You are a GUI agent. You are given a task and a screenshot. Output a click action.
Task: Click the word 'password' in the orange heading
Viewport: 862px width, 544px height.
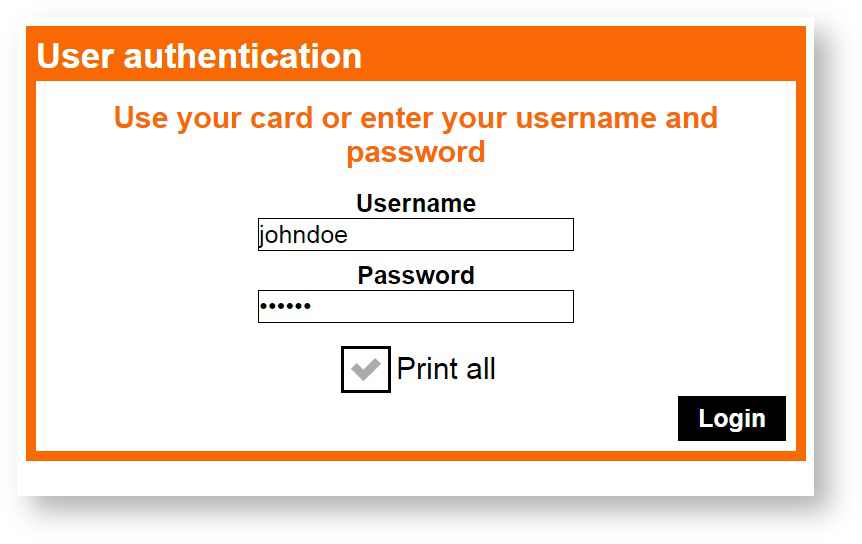[x=415, y=153]
